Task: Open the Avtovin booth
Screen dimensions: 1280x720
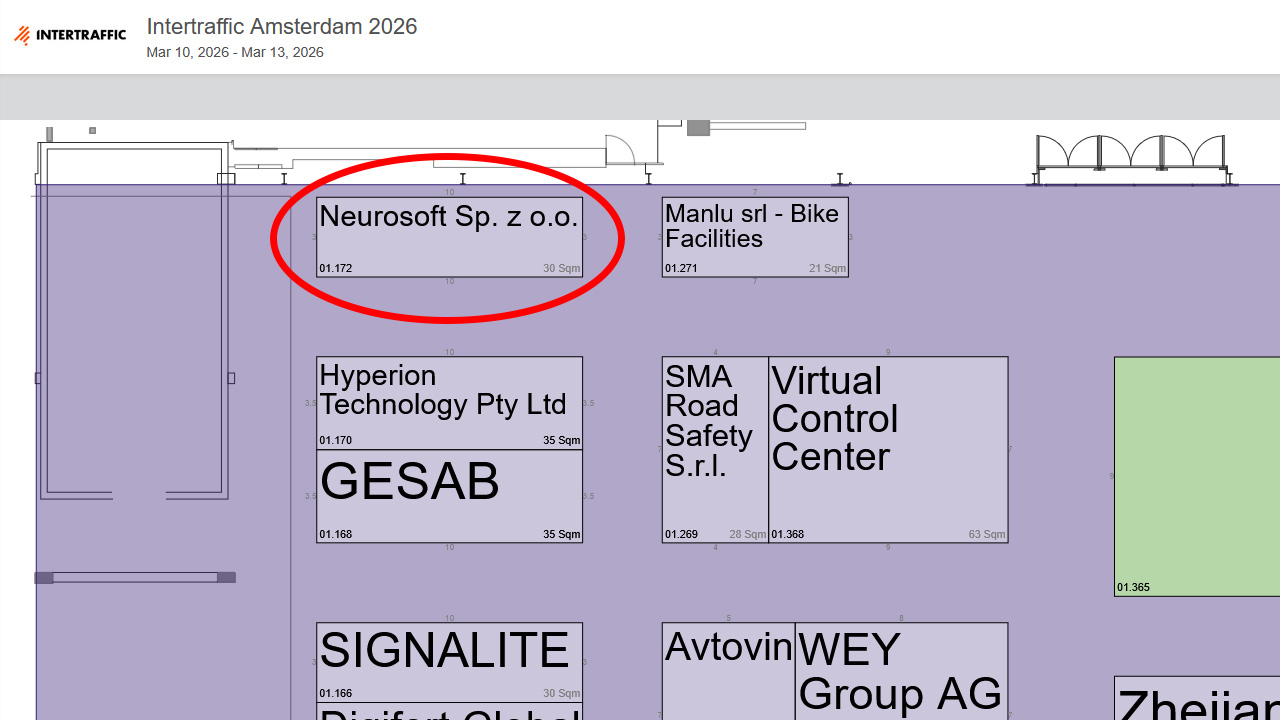Action: point(728,670)
